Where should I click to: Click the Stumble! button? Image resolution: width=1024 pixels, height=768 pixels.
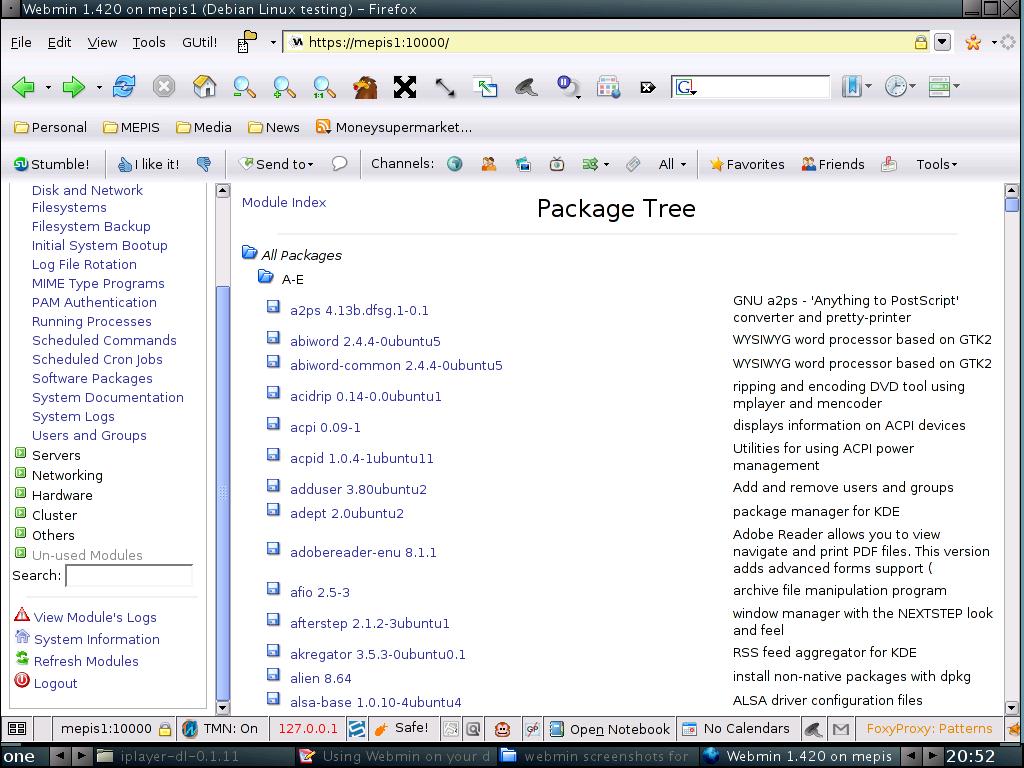[x=52, y=164]
